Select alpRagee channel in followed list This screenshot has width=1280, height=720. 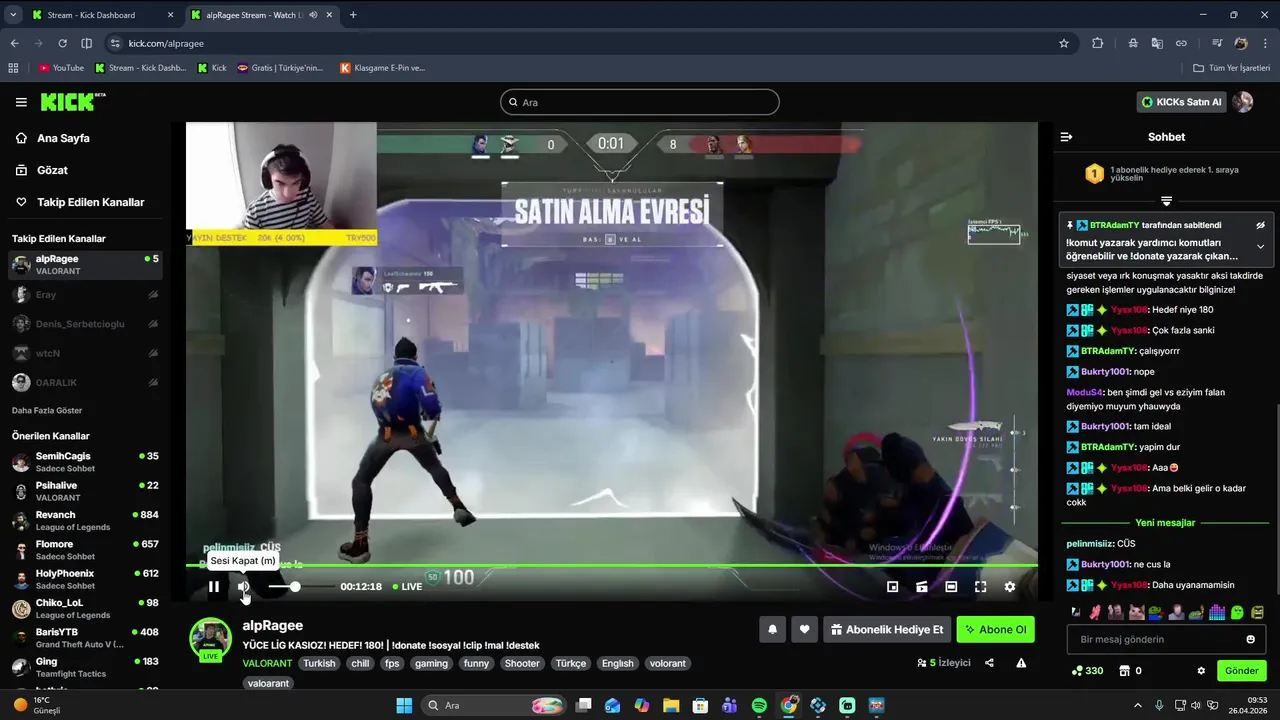pos(85,265)
